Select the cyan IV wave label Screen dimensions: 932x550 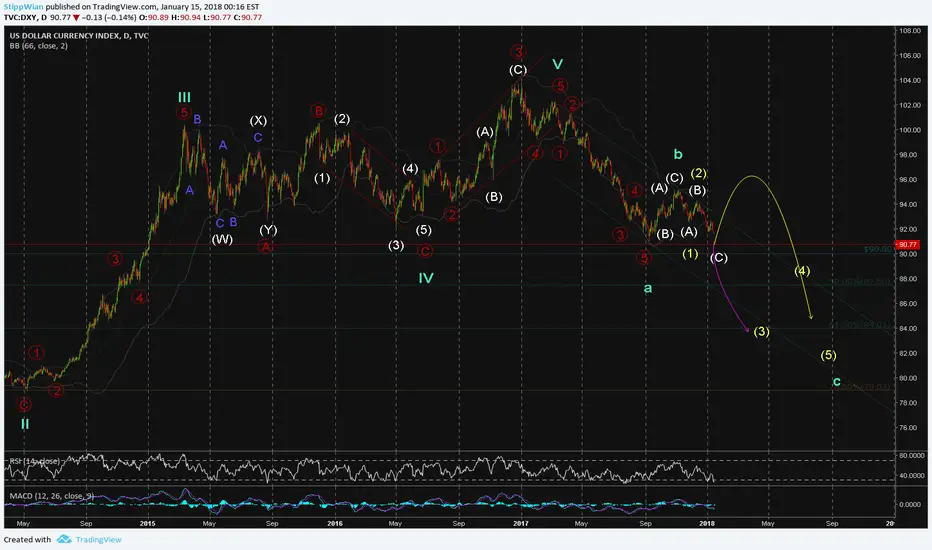click(426, 278)
